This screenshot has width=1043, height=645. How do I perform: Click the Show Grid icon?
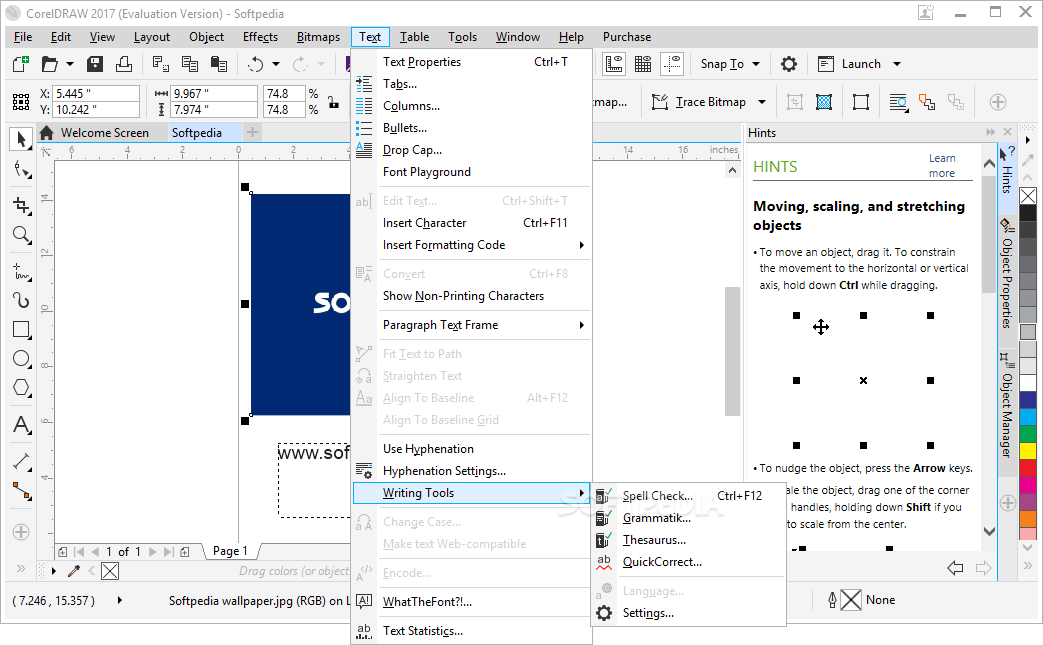643,64
